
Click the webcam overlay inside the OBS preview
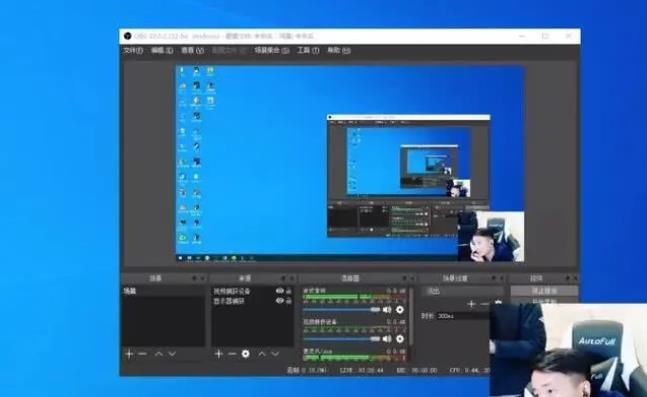pos(491,236)
